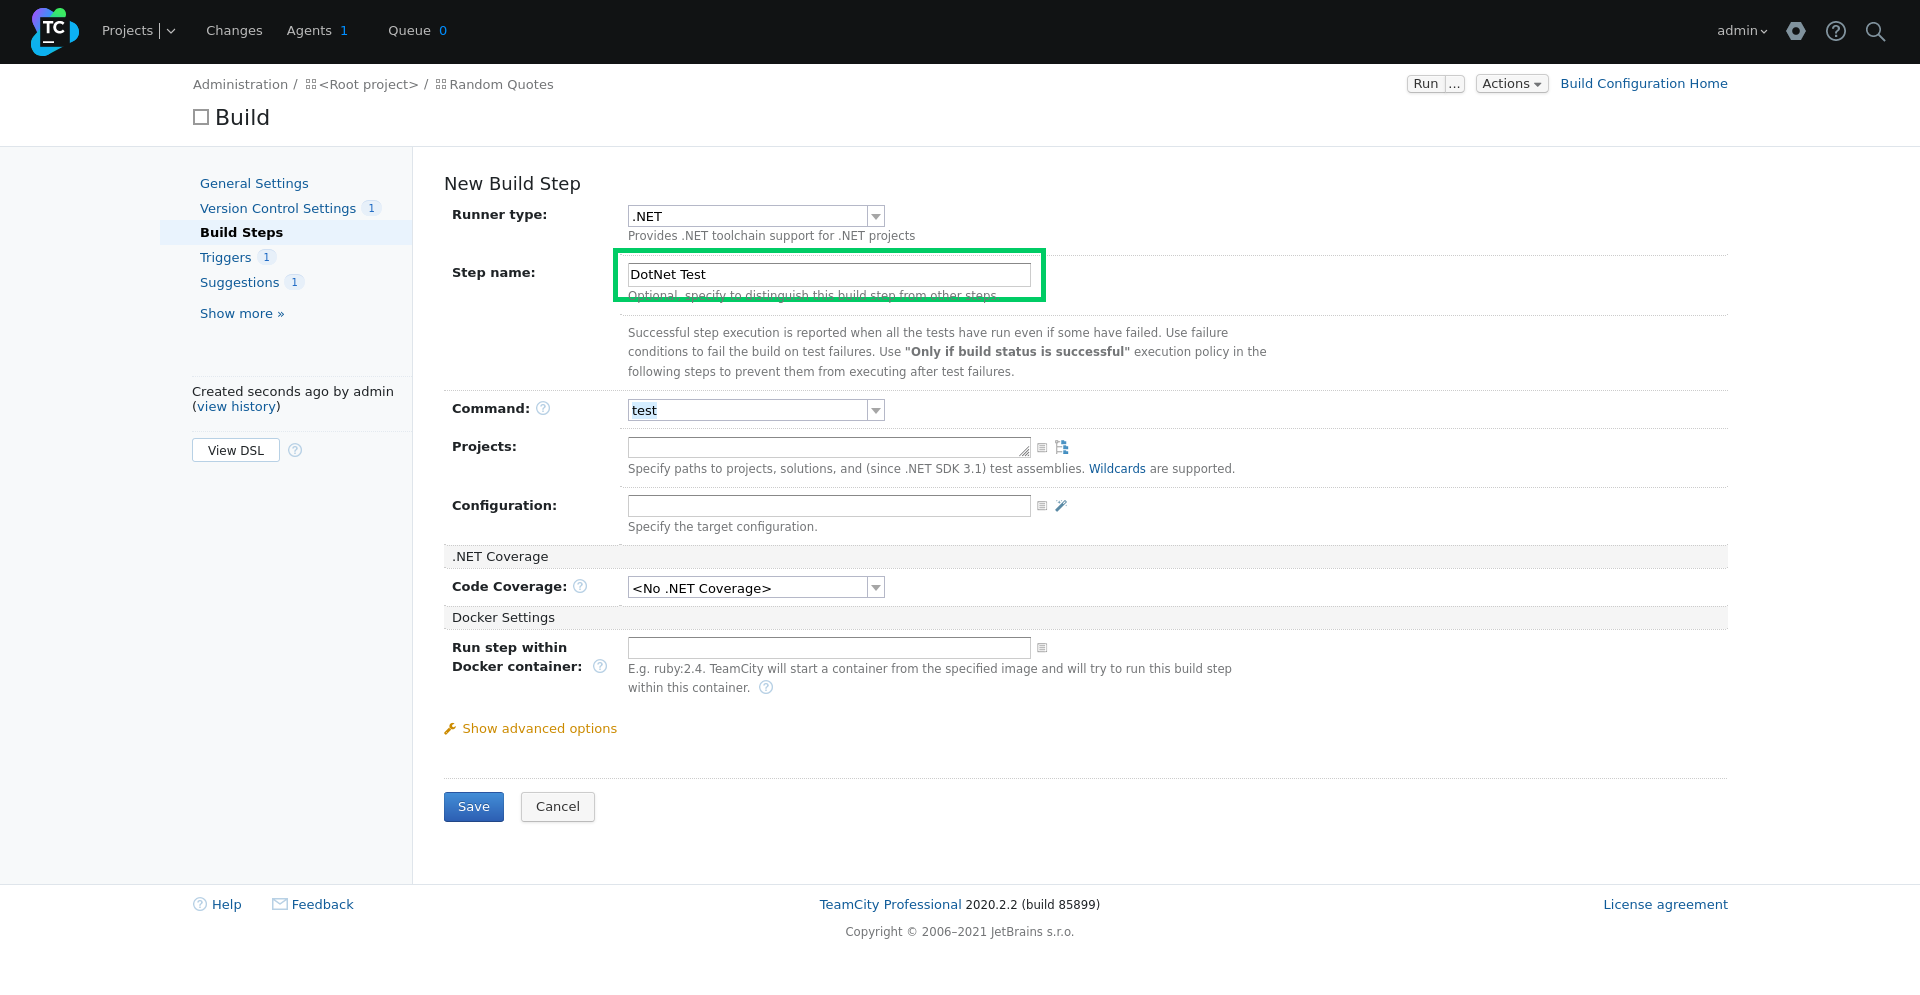Open VCS tree picker icon for Projects
This screenshot has width=1920, height=995.
tap(1062, 447)
